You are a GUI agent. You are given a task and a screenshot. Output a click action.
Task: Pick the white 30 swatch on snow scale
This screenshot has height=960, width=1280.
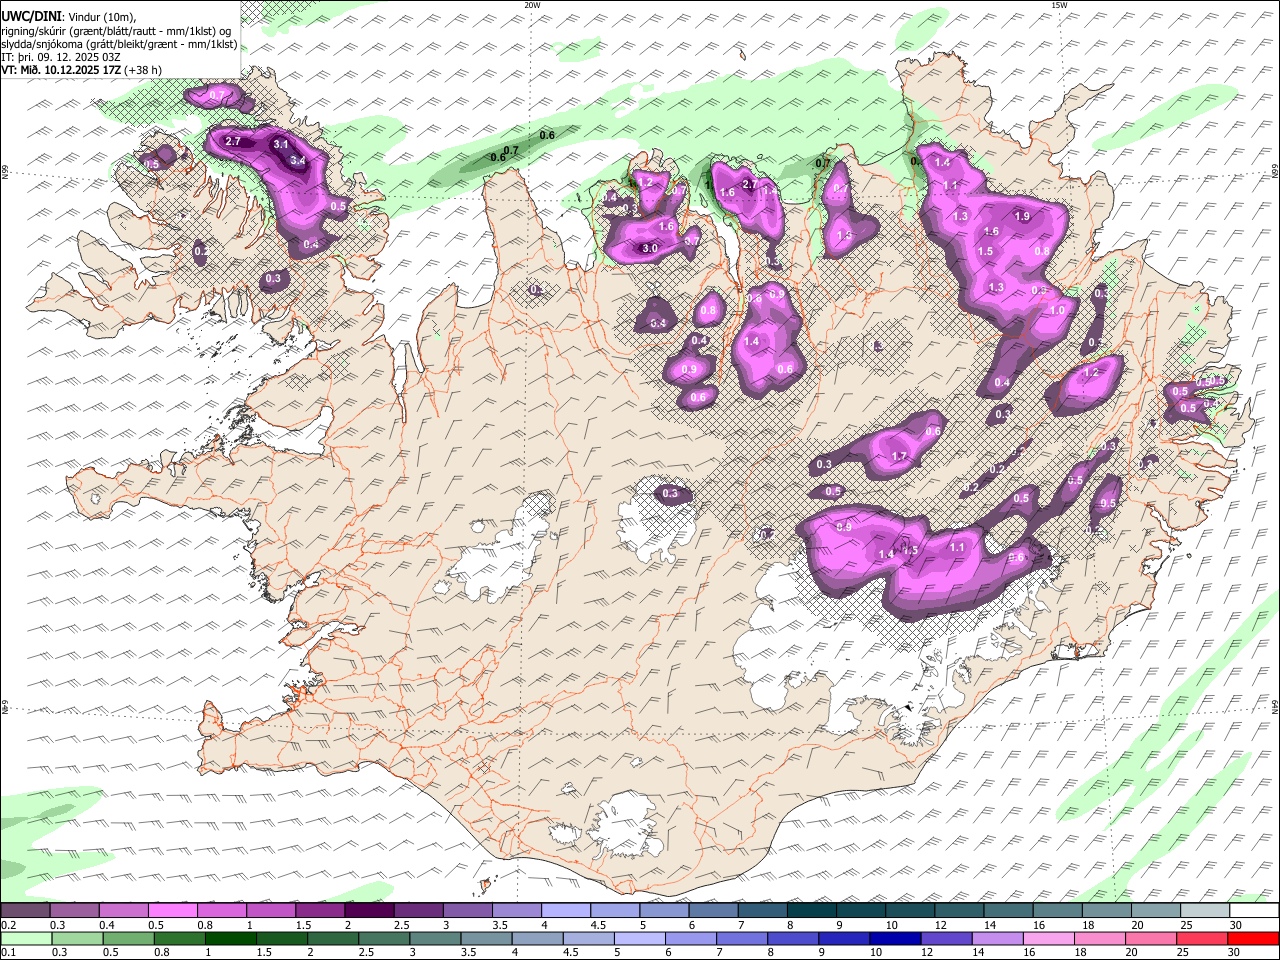[x=1253, y=910]
